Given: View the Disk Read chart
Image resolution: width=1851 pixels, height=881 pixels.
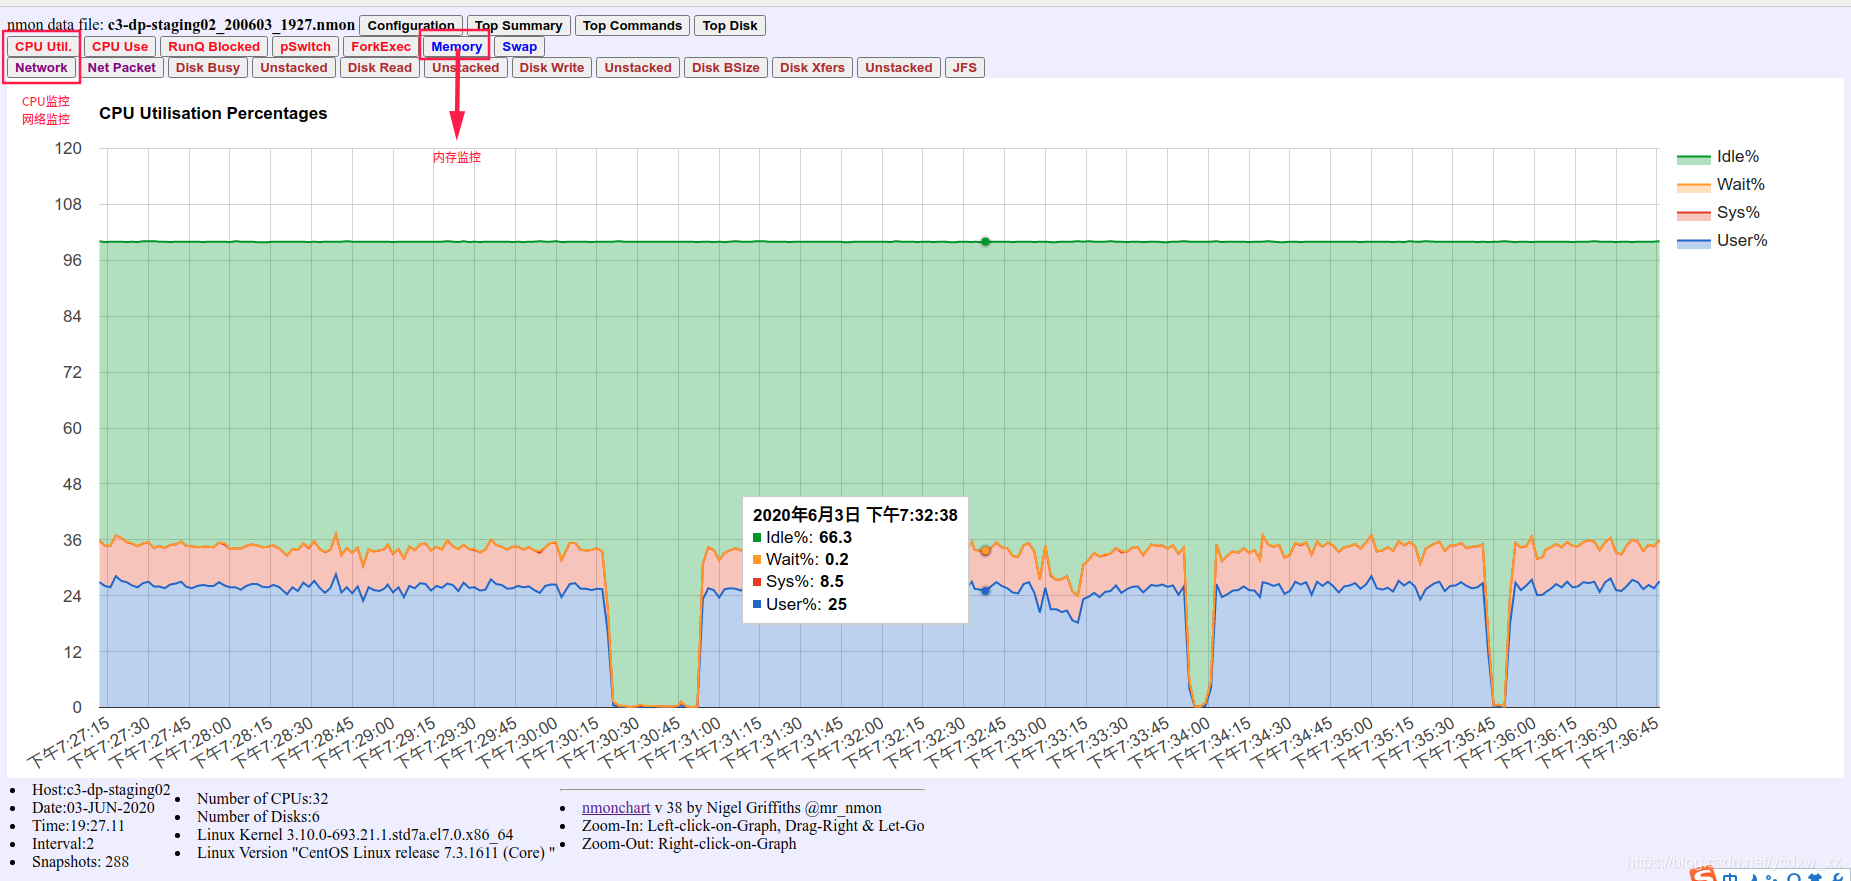Looking at the screenshot, I should [x=380, y=68].
